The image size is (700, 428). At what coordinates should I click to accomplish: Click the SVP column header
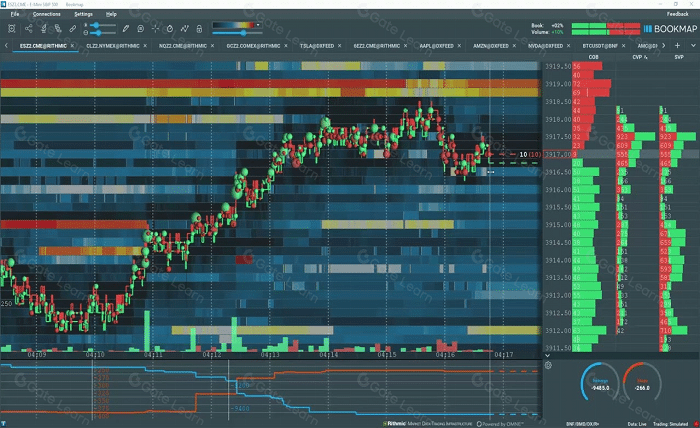(x=679, y=57)
